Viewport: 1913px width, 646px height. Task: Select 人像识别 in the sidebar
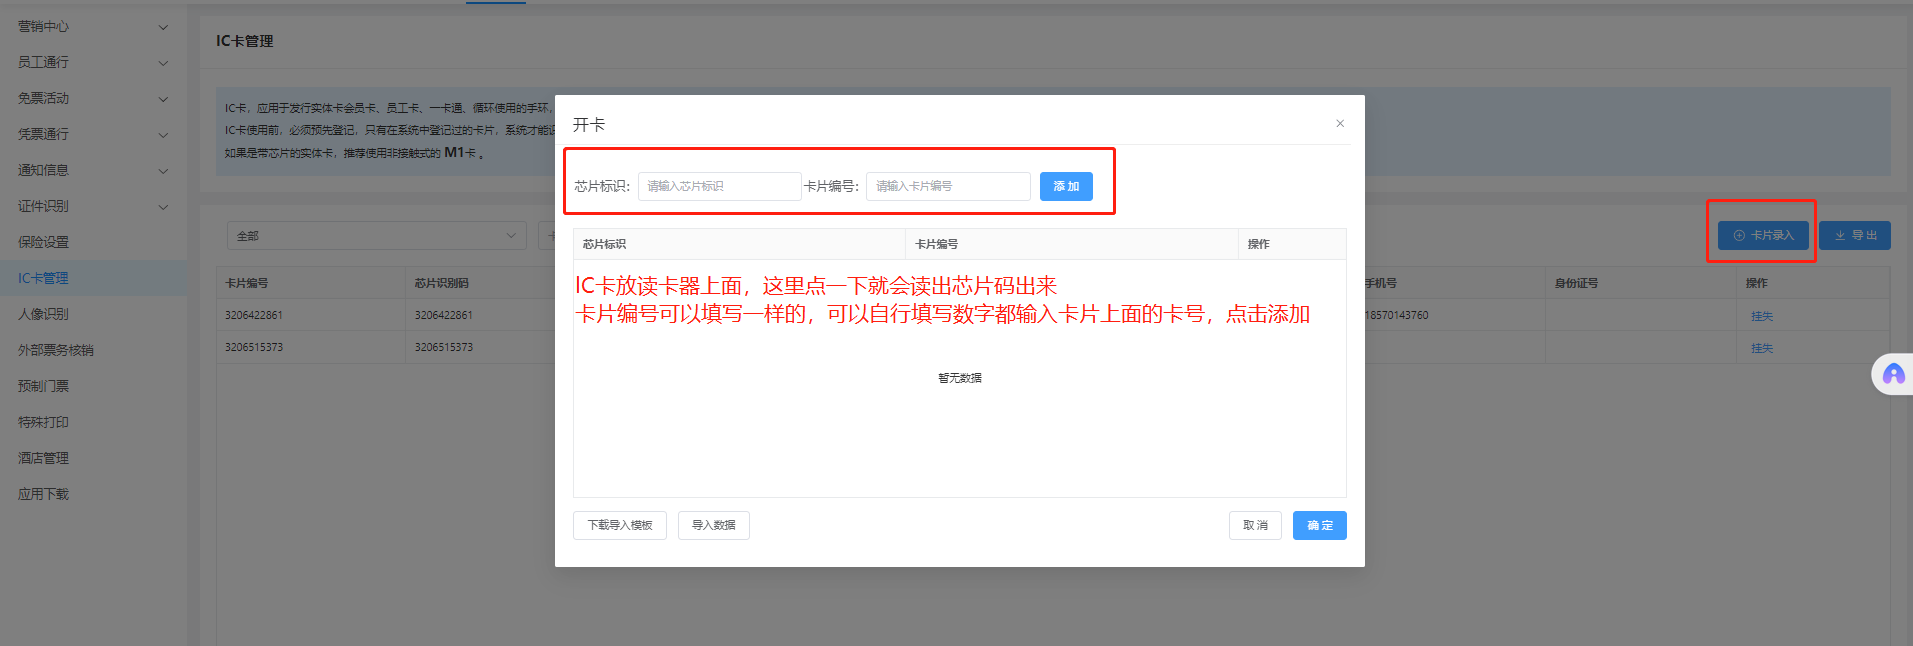pyautogui.click(x=44, y=315)
